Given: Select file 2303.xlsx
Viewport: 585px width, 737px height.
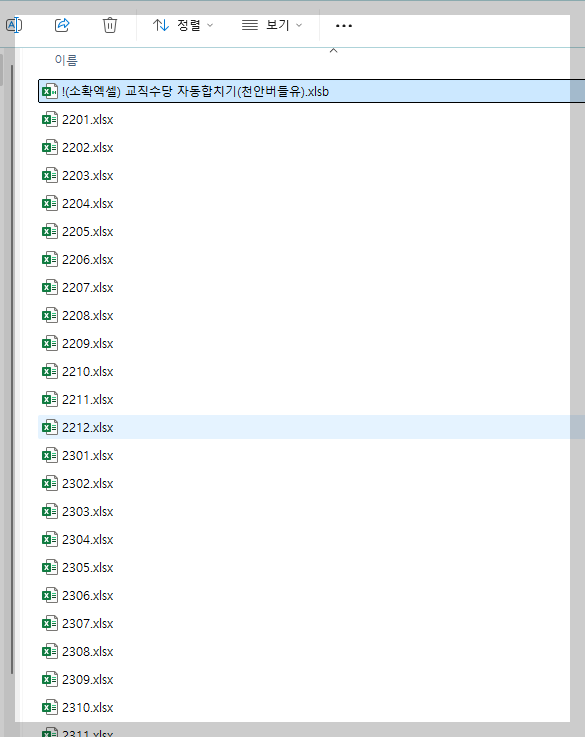Looking at the screenshot, I should click(87, 511).
